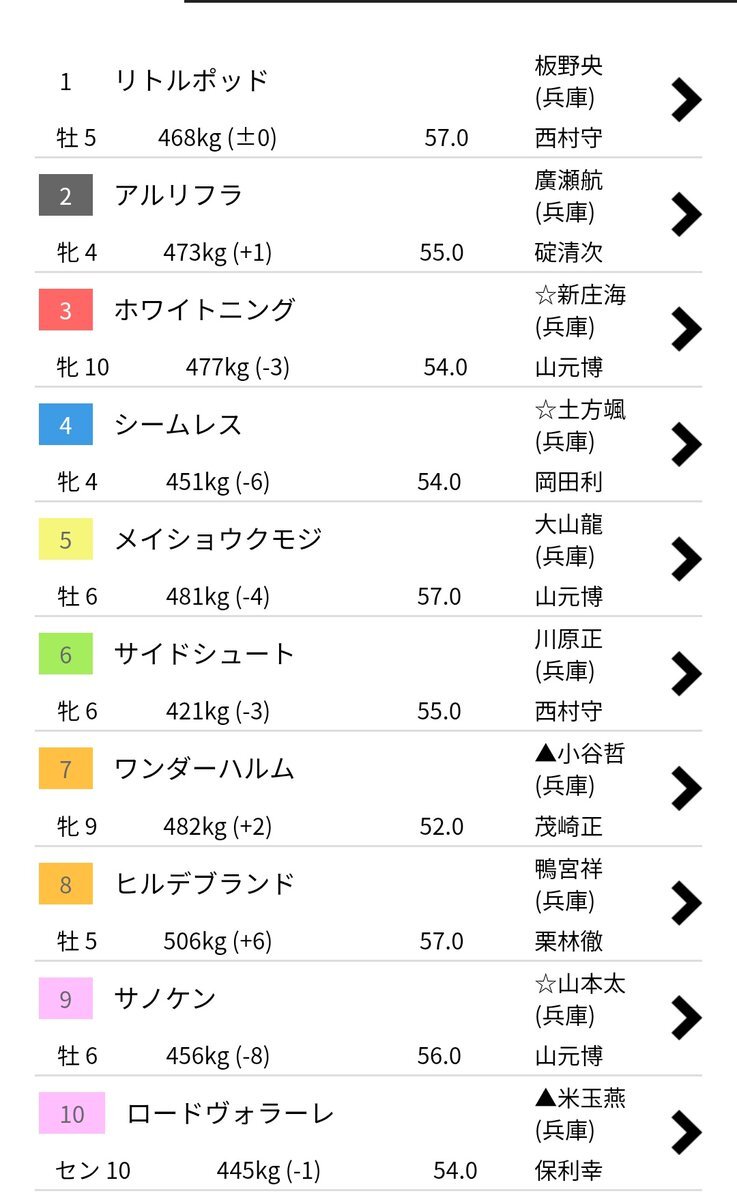Click the gray number 2 badge
The image size is (737, 1200).
click(66, 195)
